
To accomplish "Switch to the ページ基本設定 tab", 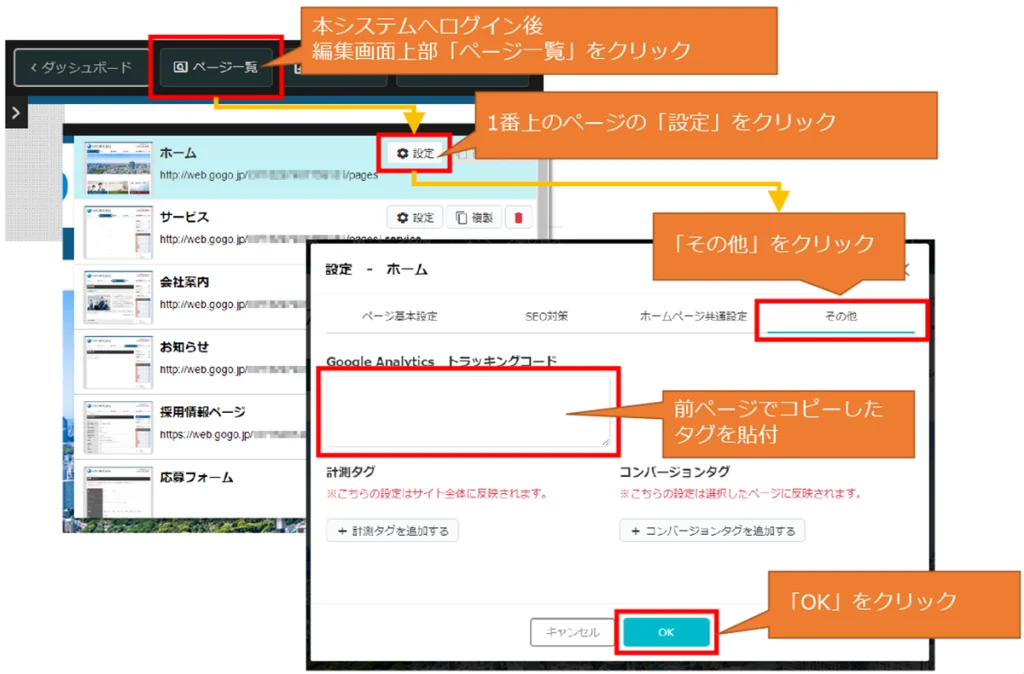I will [399, 316].
